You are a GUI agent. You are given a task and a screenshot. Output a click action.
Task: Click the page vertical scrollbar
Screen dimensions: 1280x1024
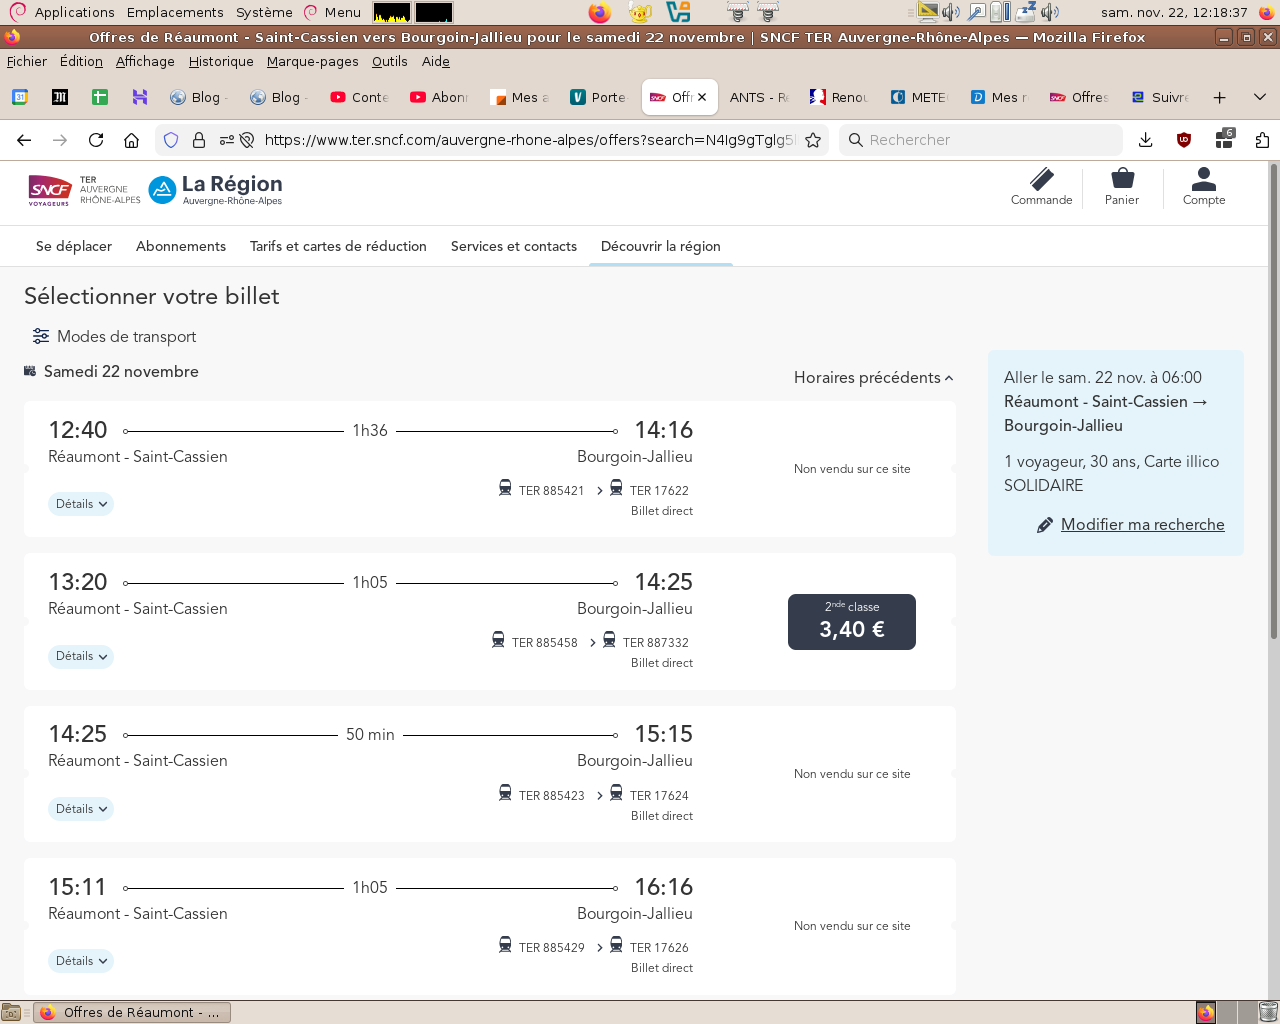1273,400
